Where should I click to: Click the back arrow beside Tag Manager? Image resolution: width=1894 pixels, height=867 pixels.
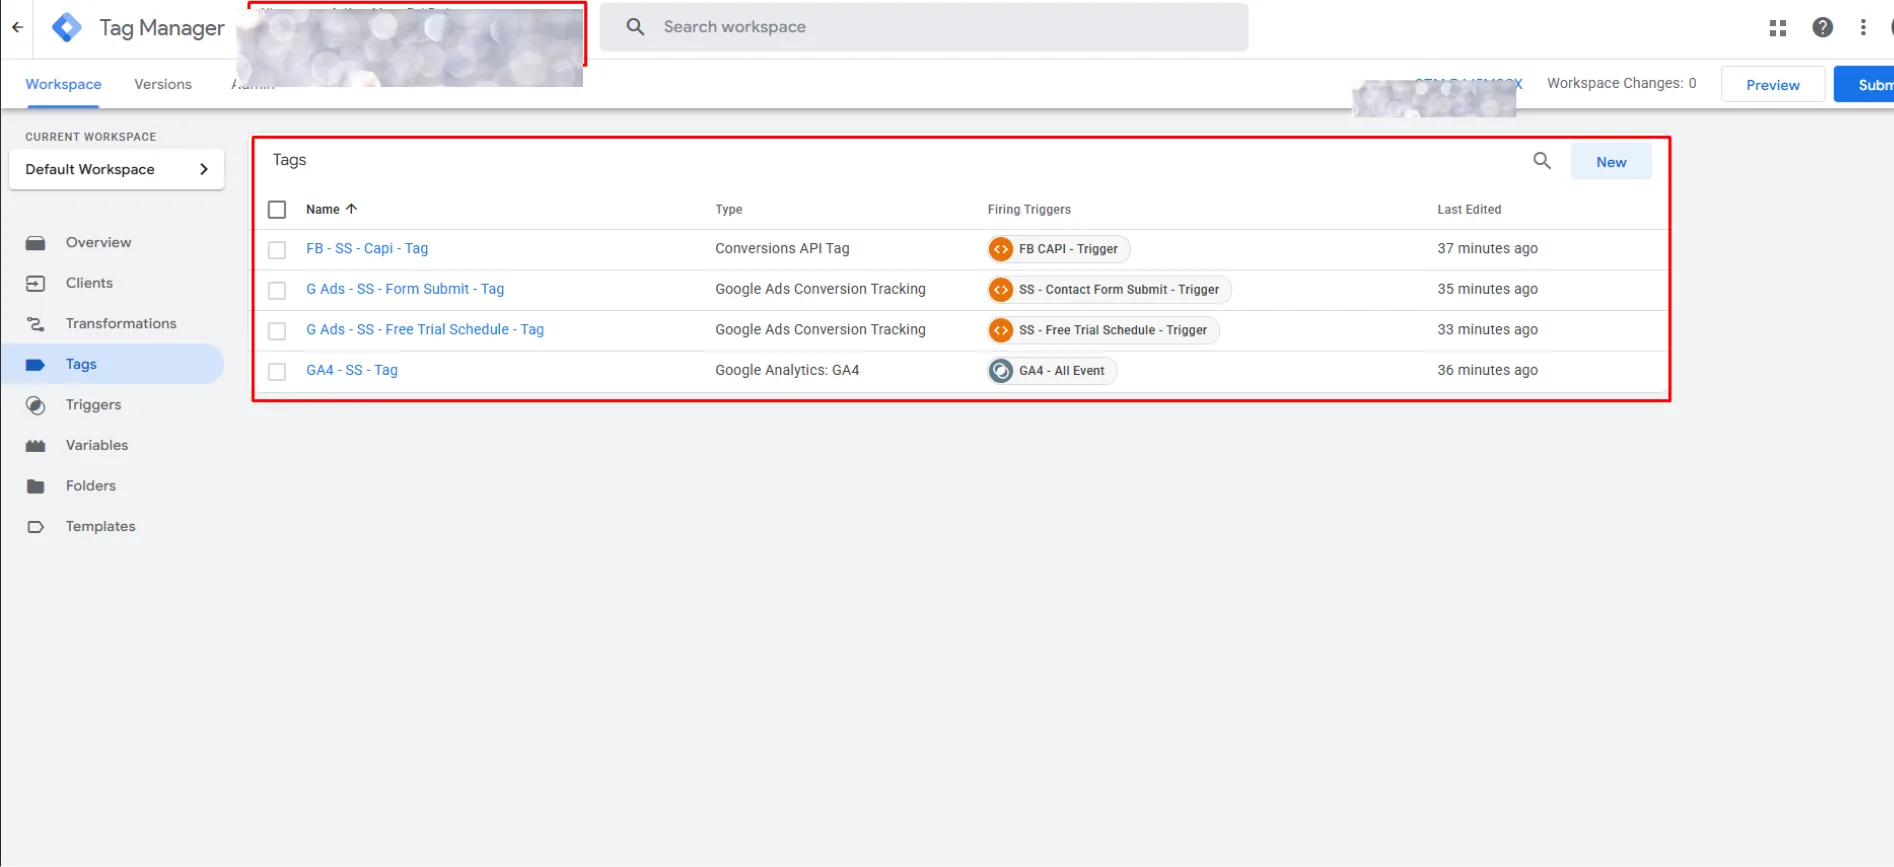(17, 27)
